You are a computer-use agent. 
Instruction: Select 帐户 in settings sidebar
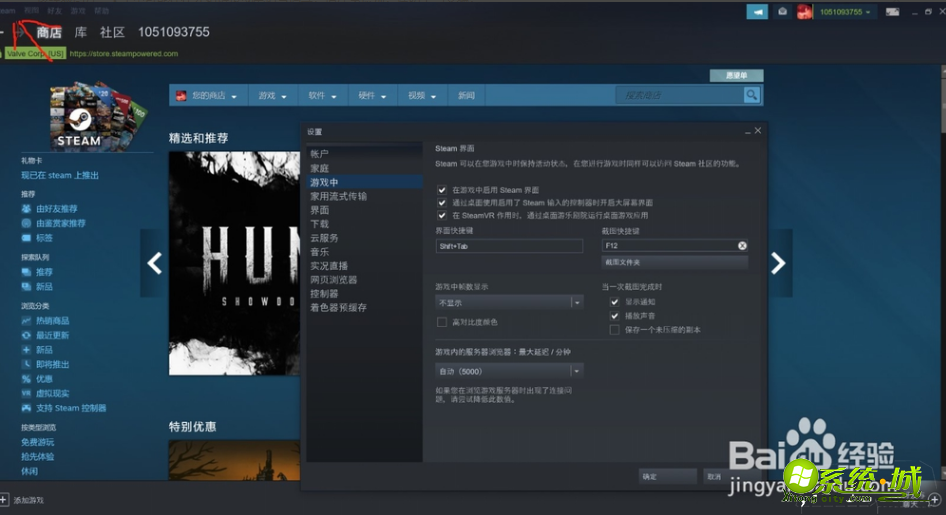tap(364, 154)
